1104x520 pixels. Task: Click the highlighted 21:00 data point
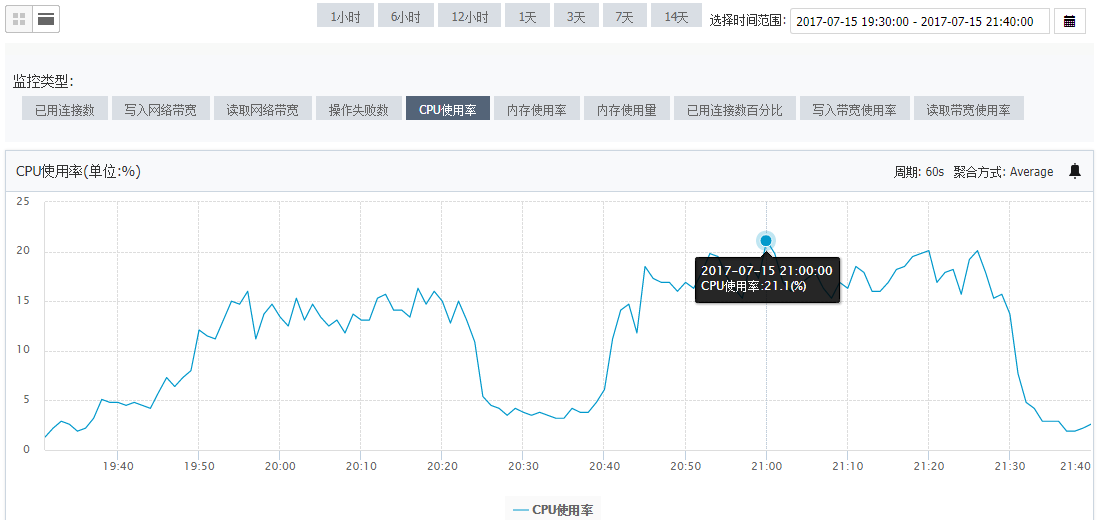coord(766,240)
